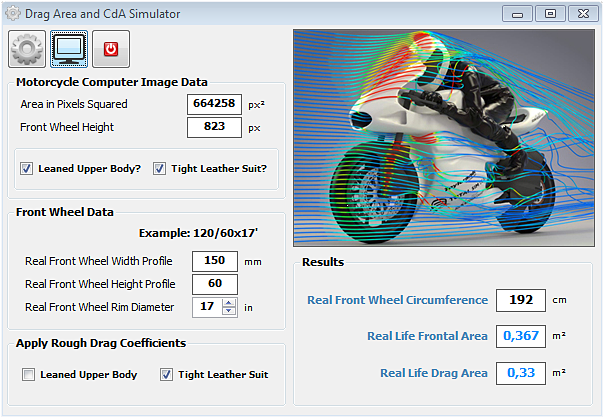This screenshot has width=604, height=418.
Task: Click the Example: 120/60x17' text
Action: pyautogui.click(x=198, y=233)
